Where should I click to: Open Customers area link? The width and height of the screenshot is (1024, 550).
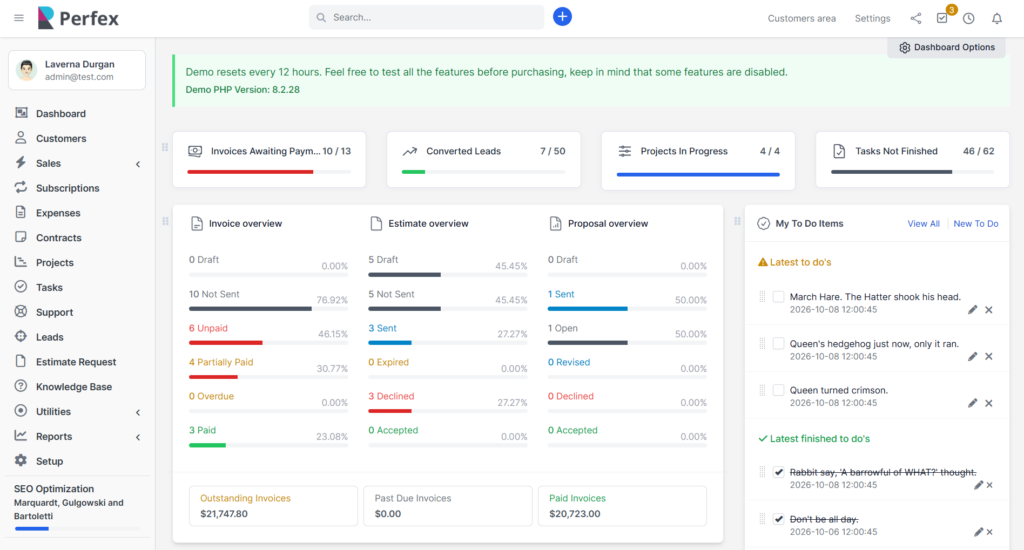[x=801, y=18]
